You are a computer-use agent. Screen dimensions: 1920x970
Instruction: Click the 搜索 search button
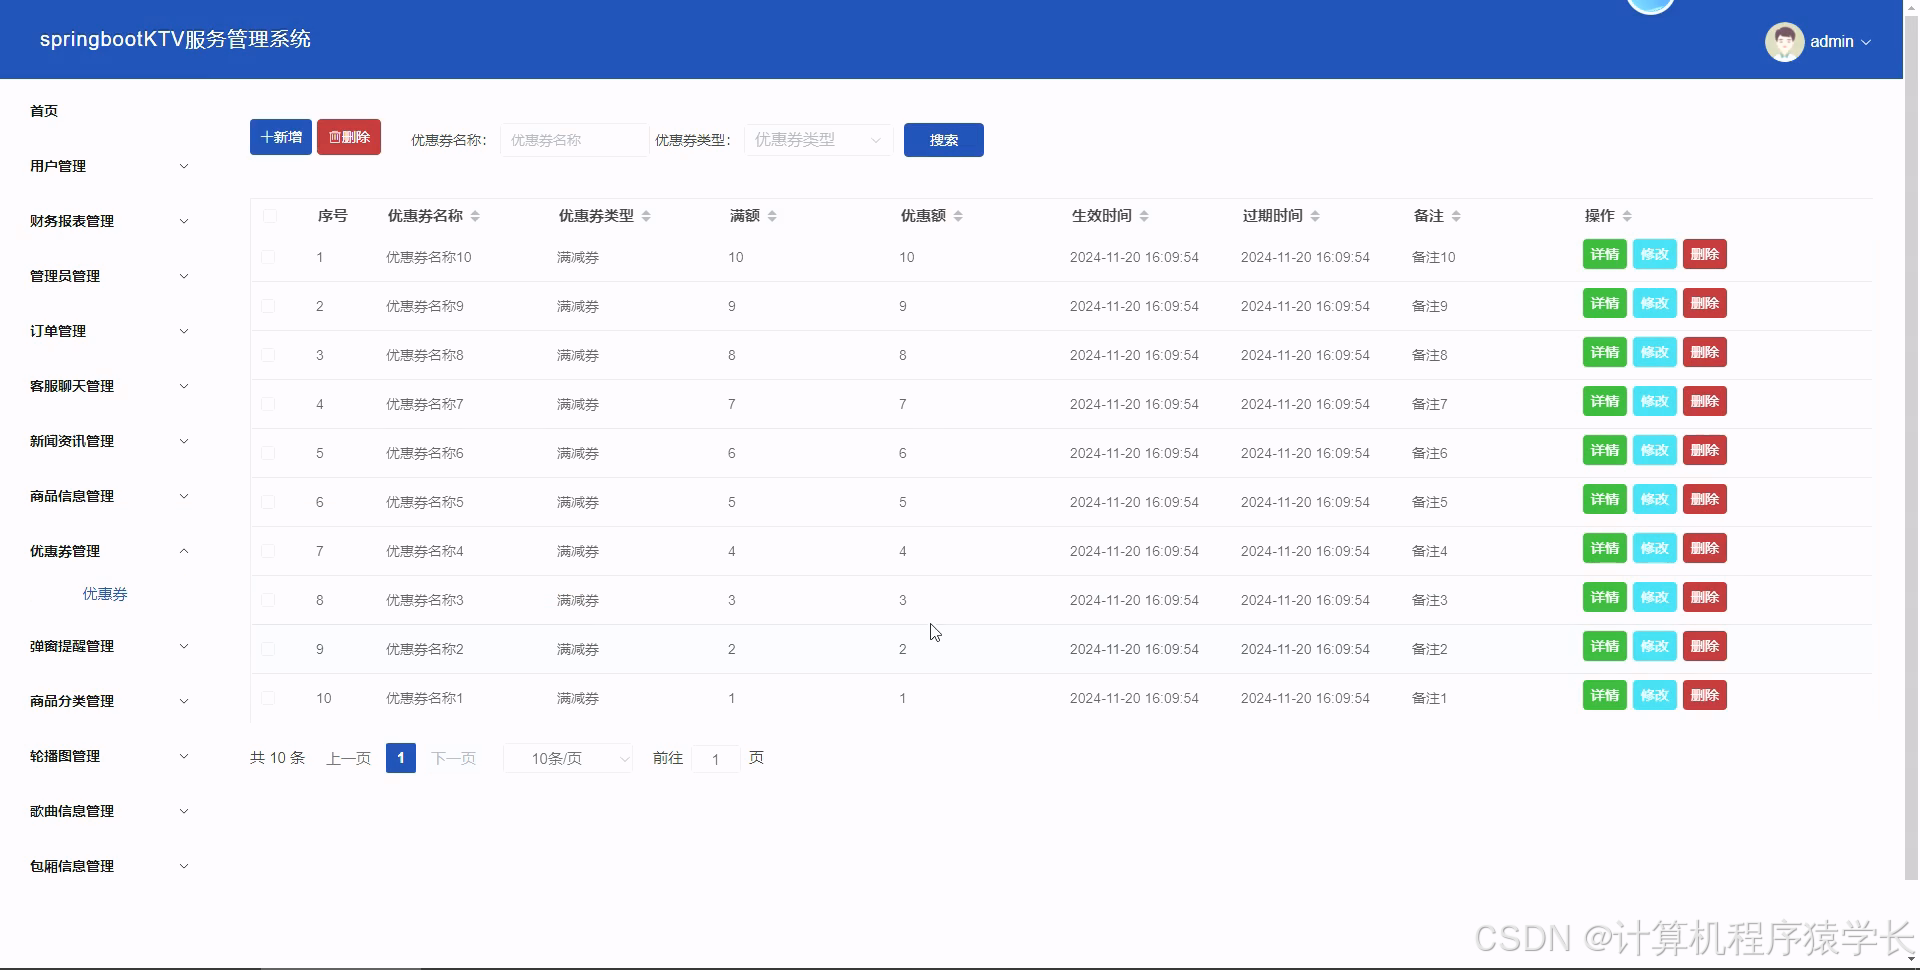(x=942, y=140)
